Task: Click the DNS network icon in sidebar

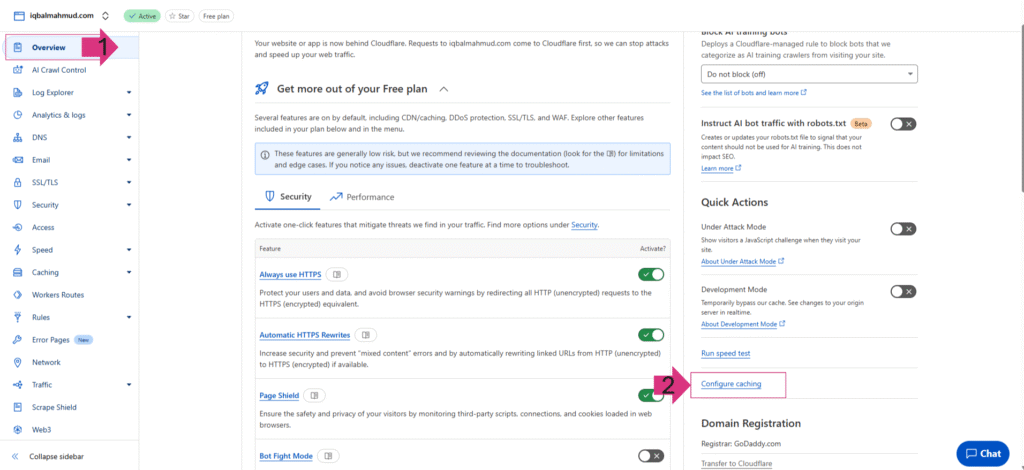Action: pyautogui.click(x=18, y=138)
